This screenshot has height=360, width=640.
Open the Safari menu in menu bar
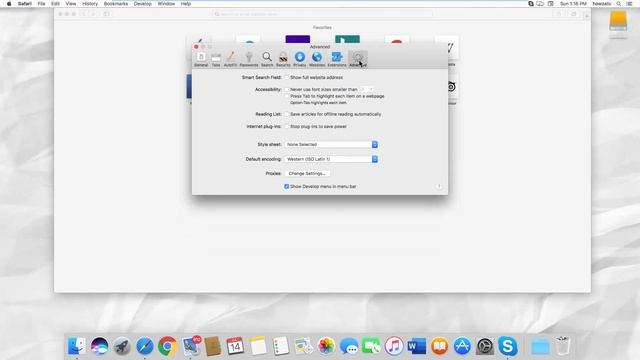[x=24, y=4]
